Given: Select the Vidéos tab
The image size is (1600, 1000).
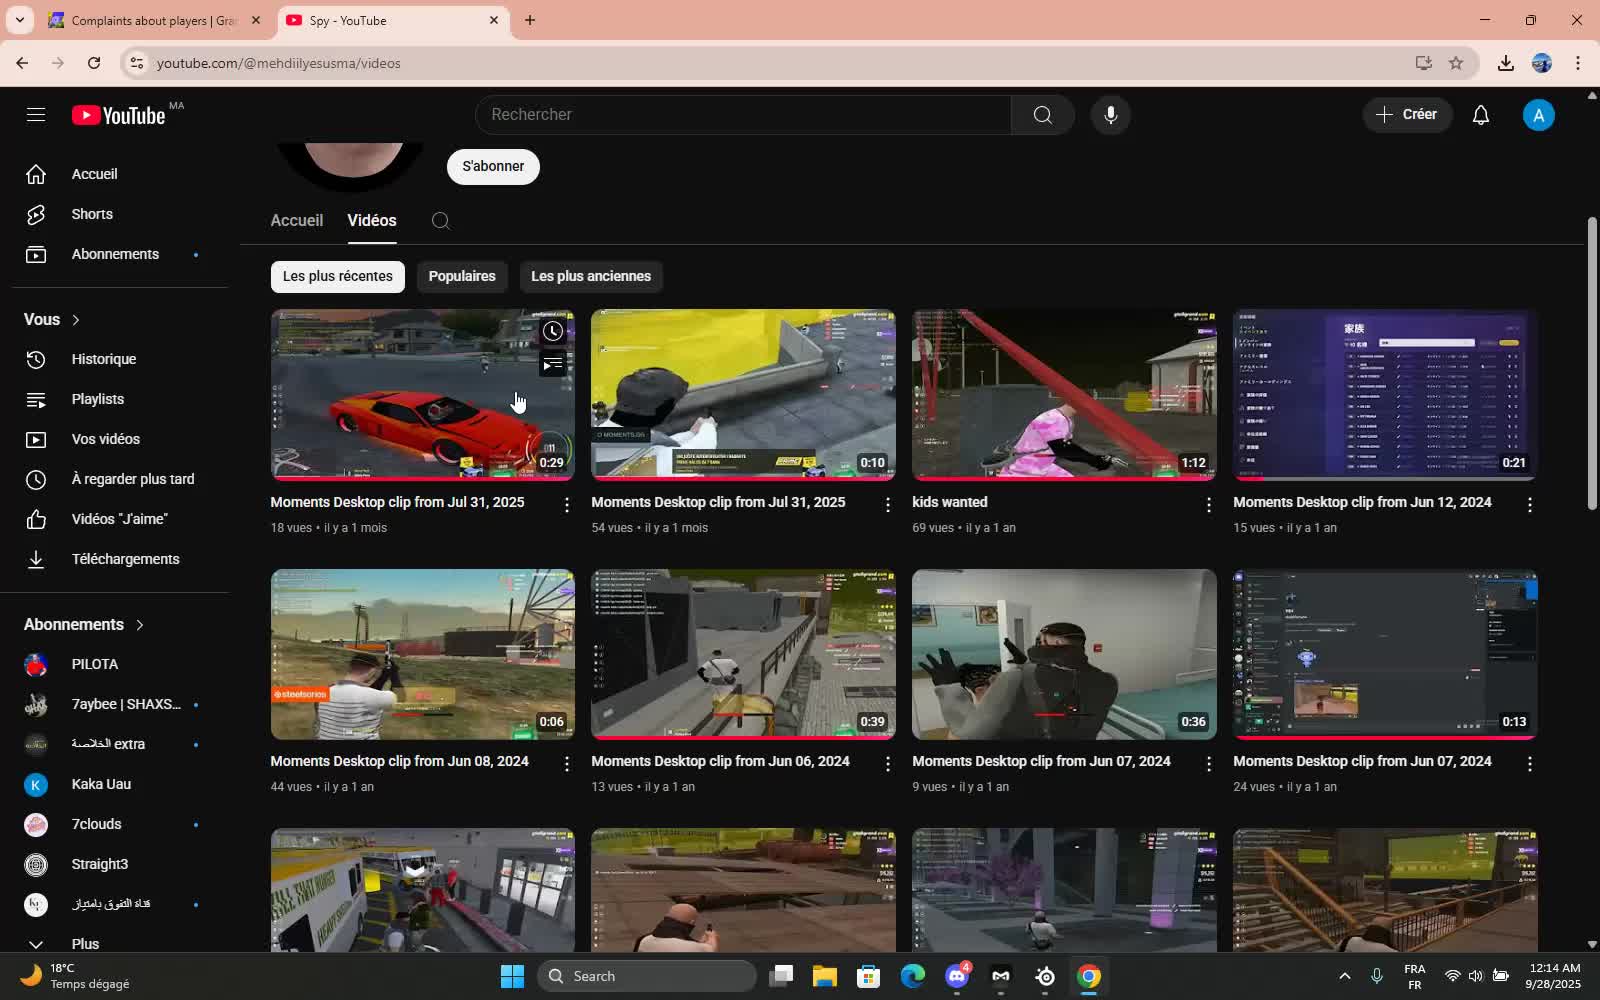Looking at the screenshot, I should pos(371,220).
